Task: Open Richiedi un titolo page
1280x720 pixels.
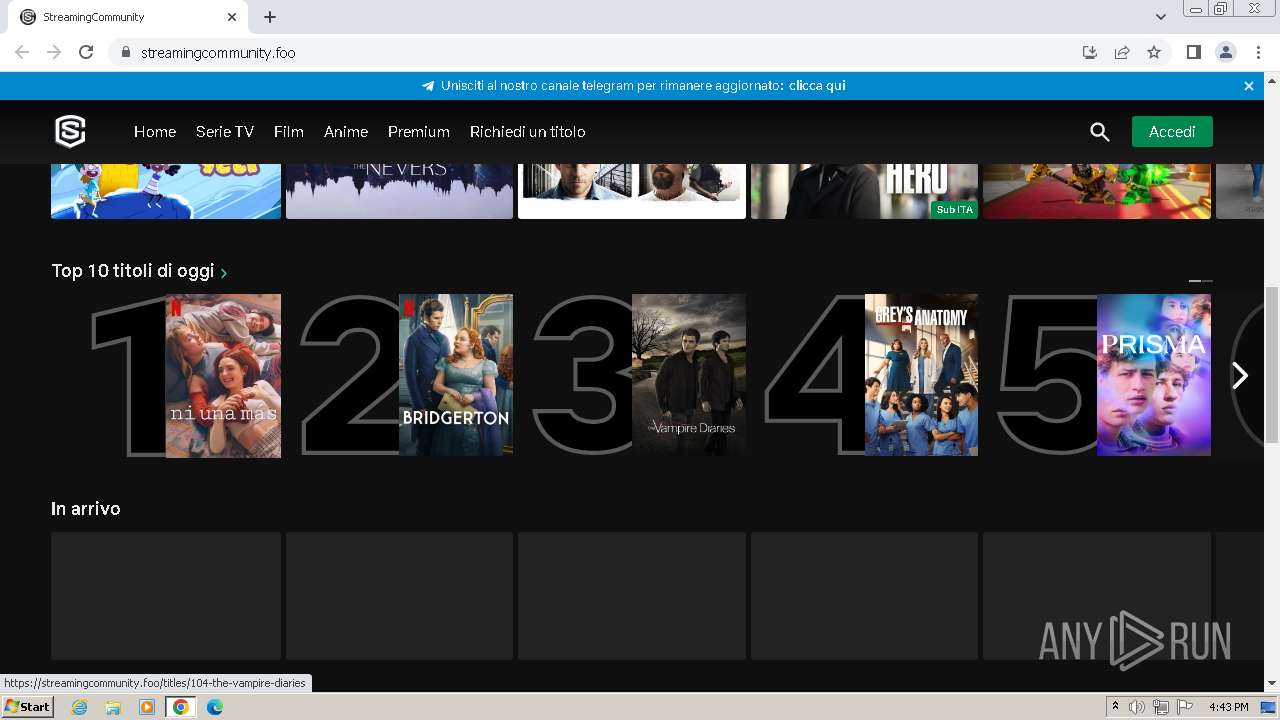Action: (528, 132)
